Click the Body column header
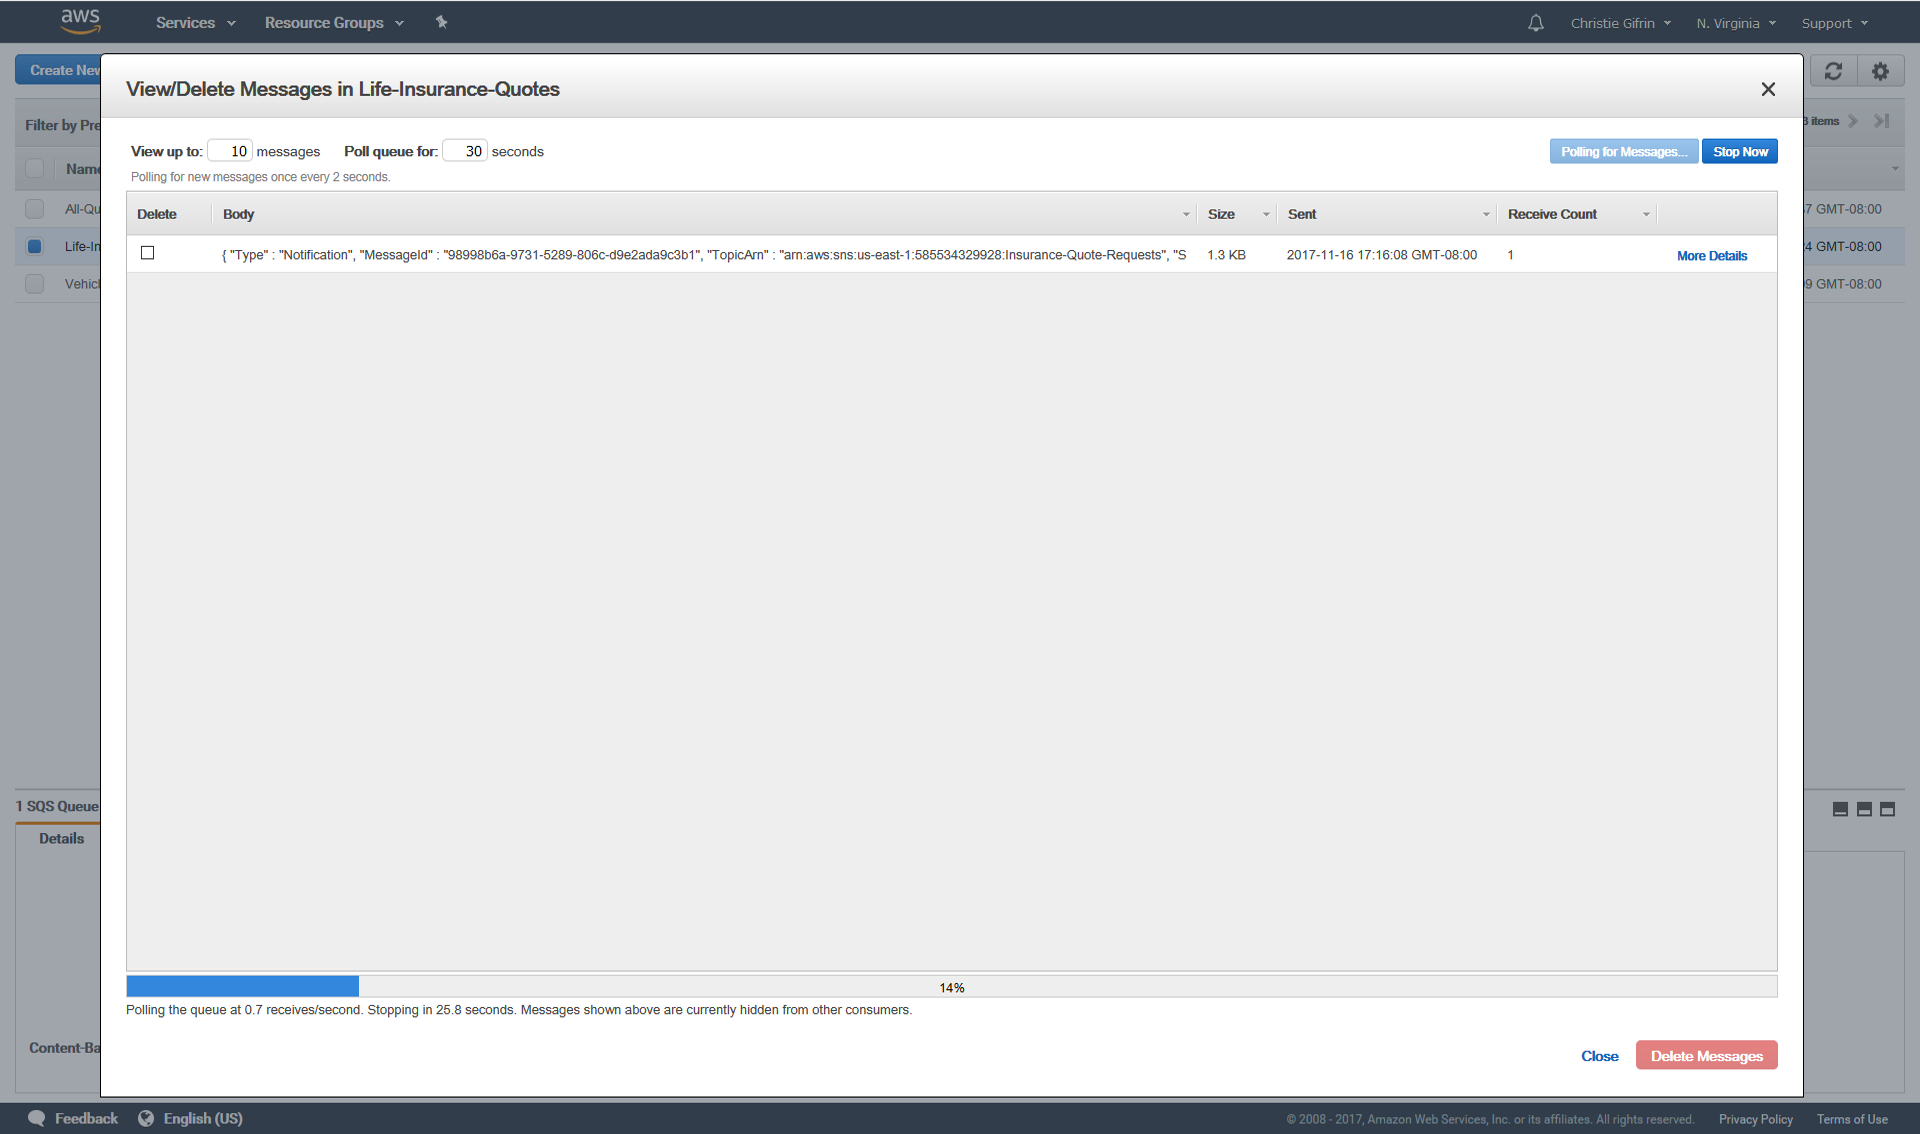 click(238, 214)
